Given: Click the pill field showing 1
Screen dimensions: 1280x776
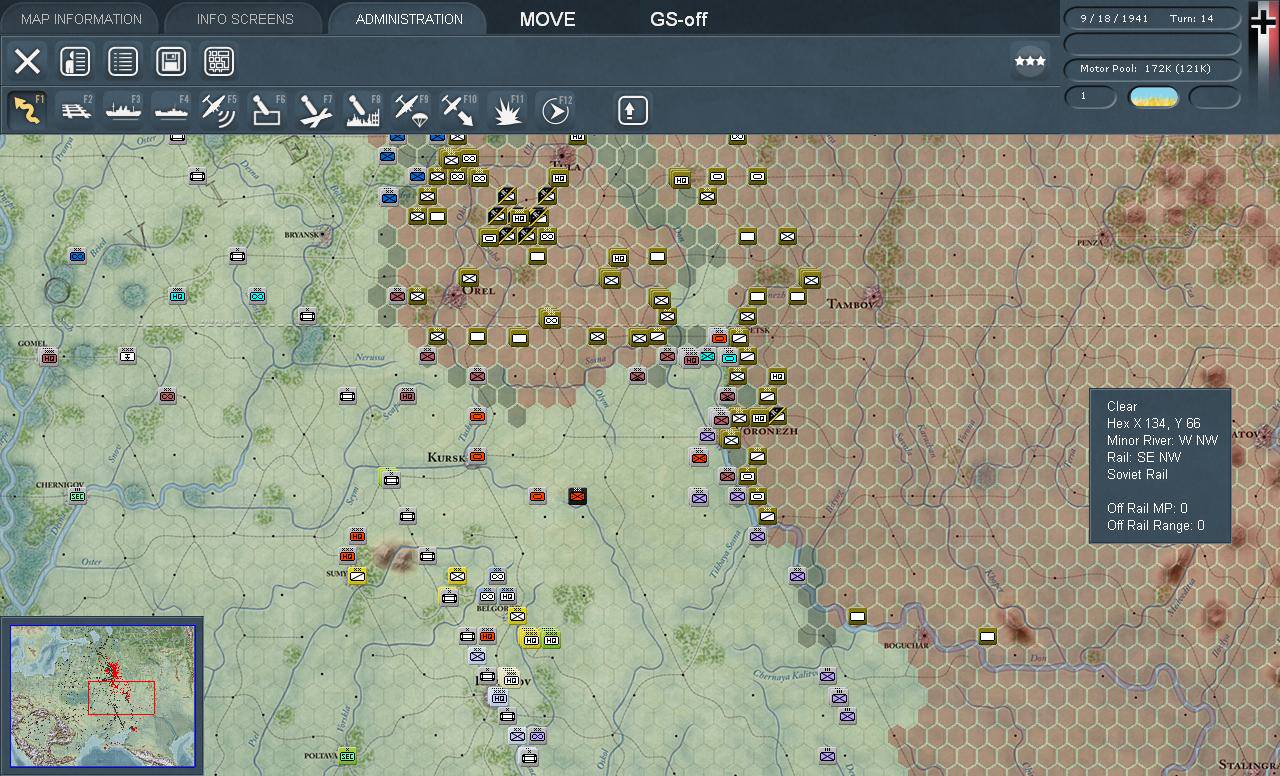Looking at the screenshot, I should (x=1090, y=97).
